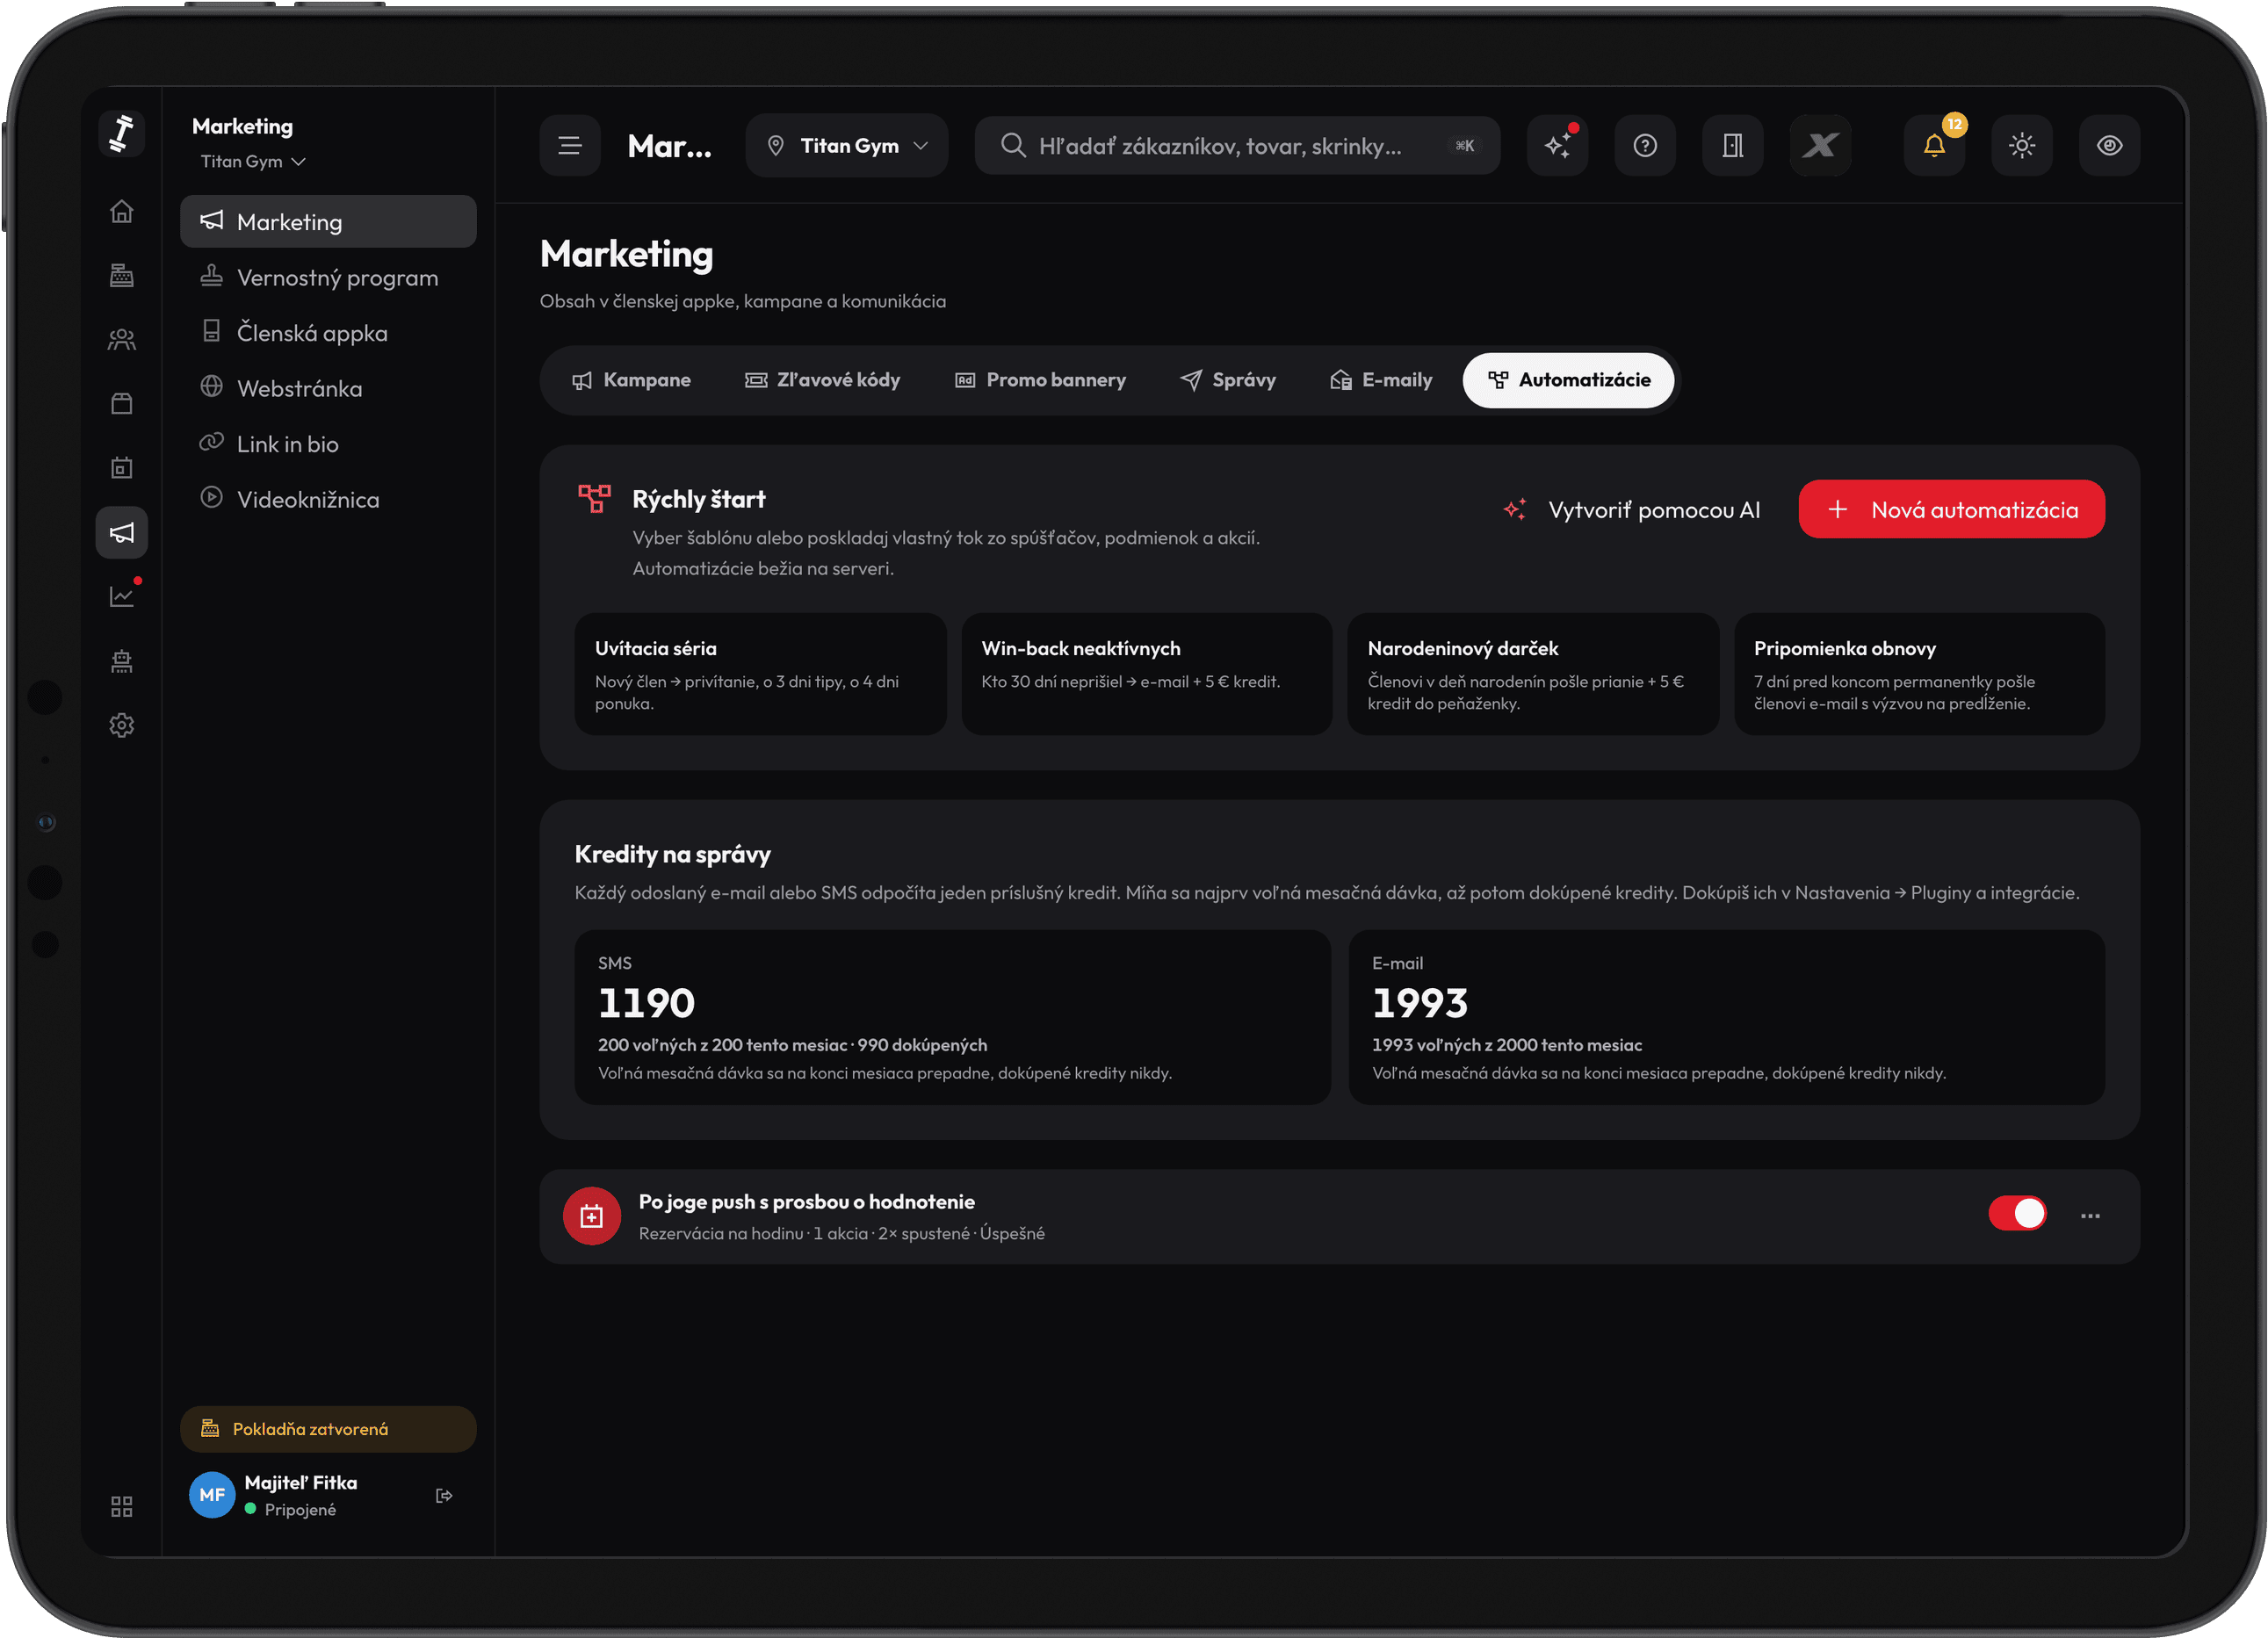2268x1638 pixels.
Task: Open the three-dot menu for the Po joge push automation
Action: [2090, 1216]
